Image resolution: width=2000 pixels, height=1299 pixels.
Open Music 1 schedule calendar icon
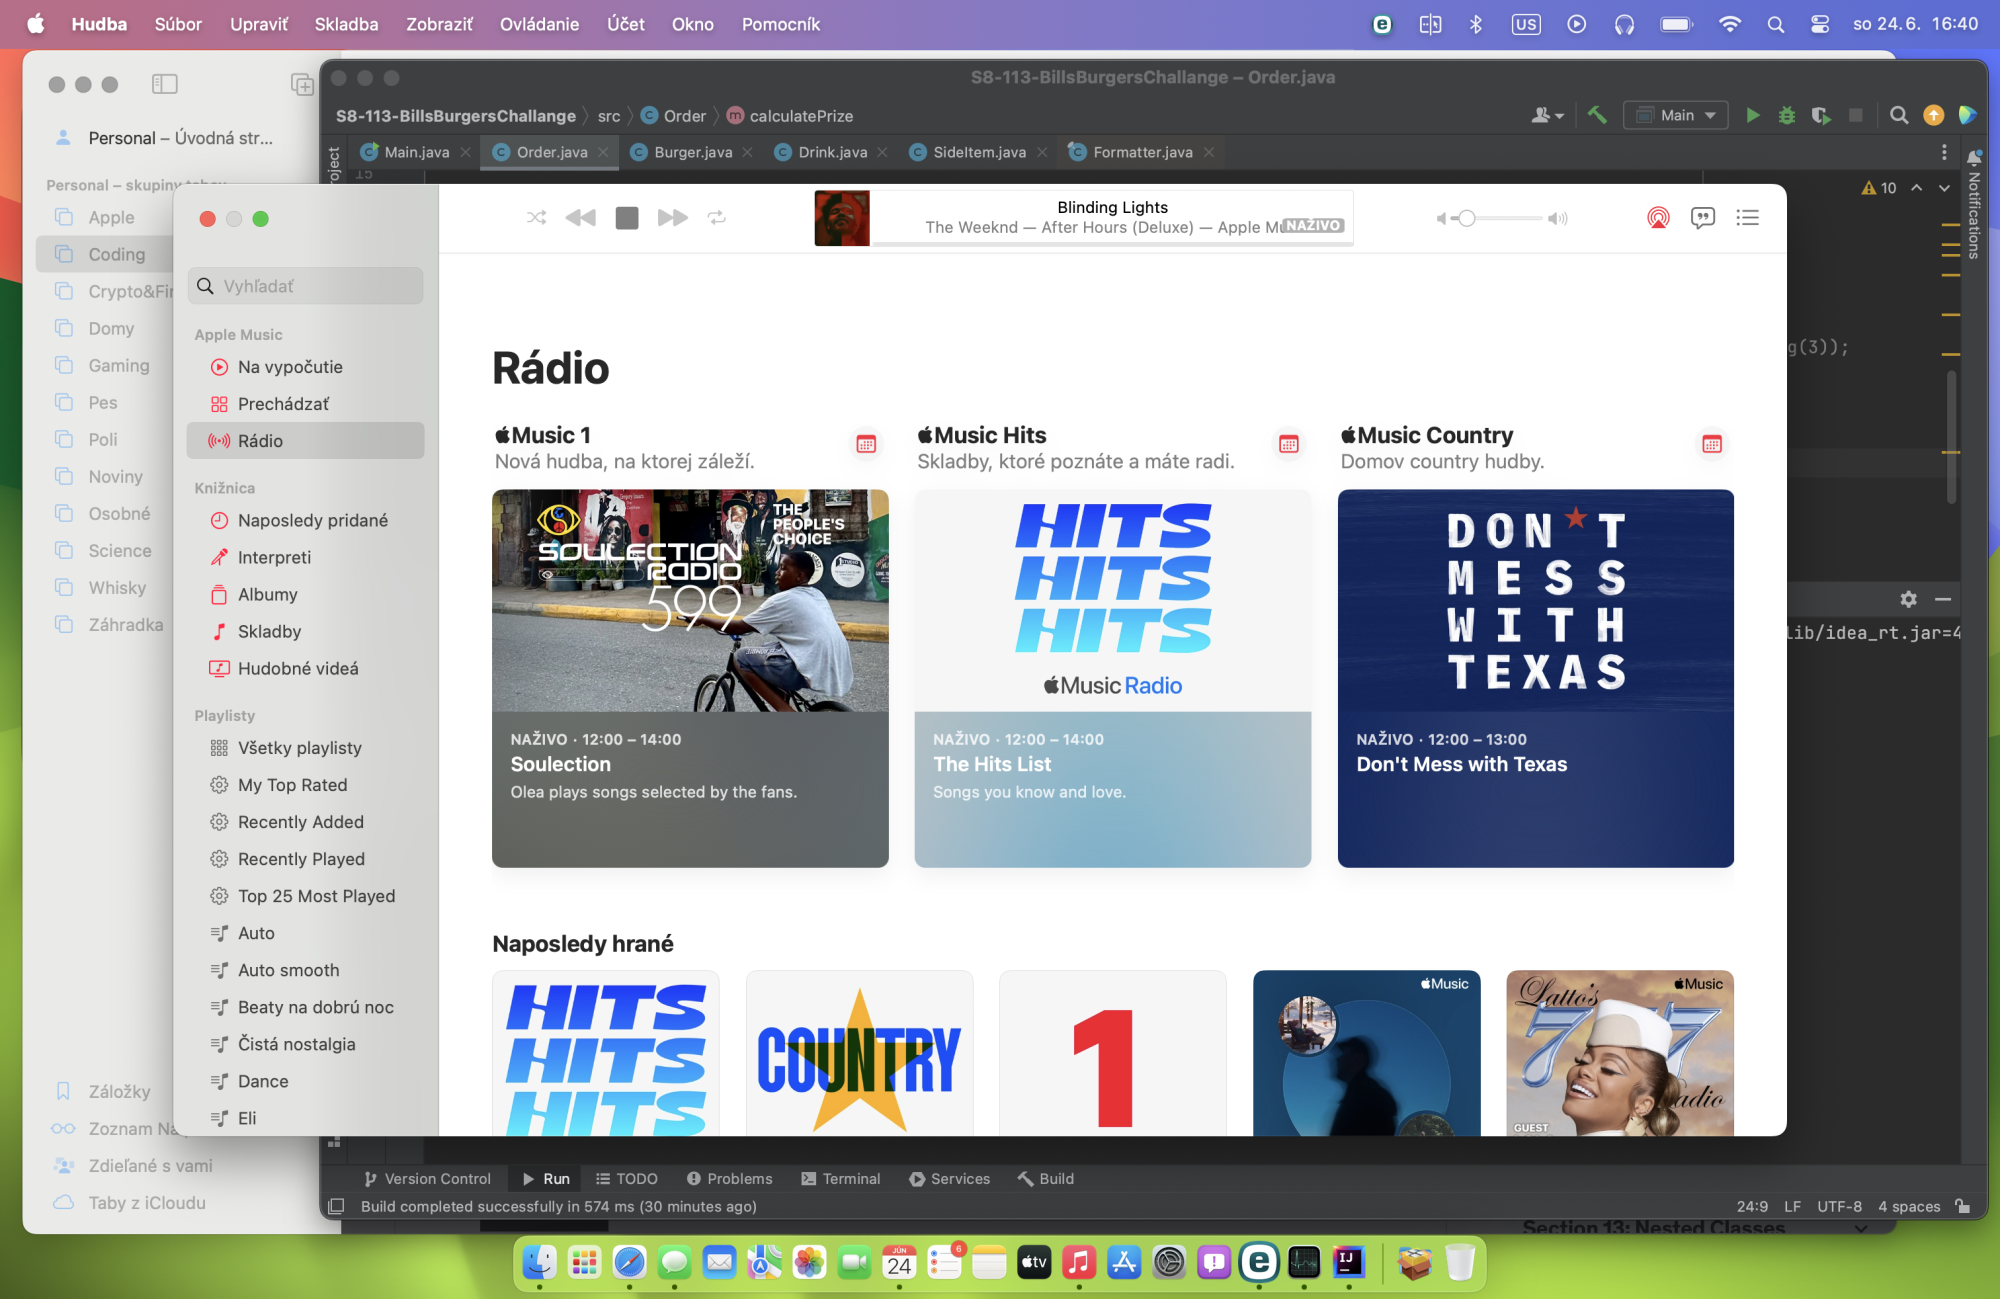tap(866, 444)
